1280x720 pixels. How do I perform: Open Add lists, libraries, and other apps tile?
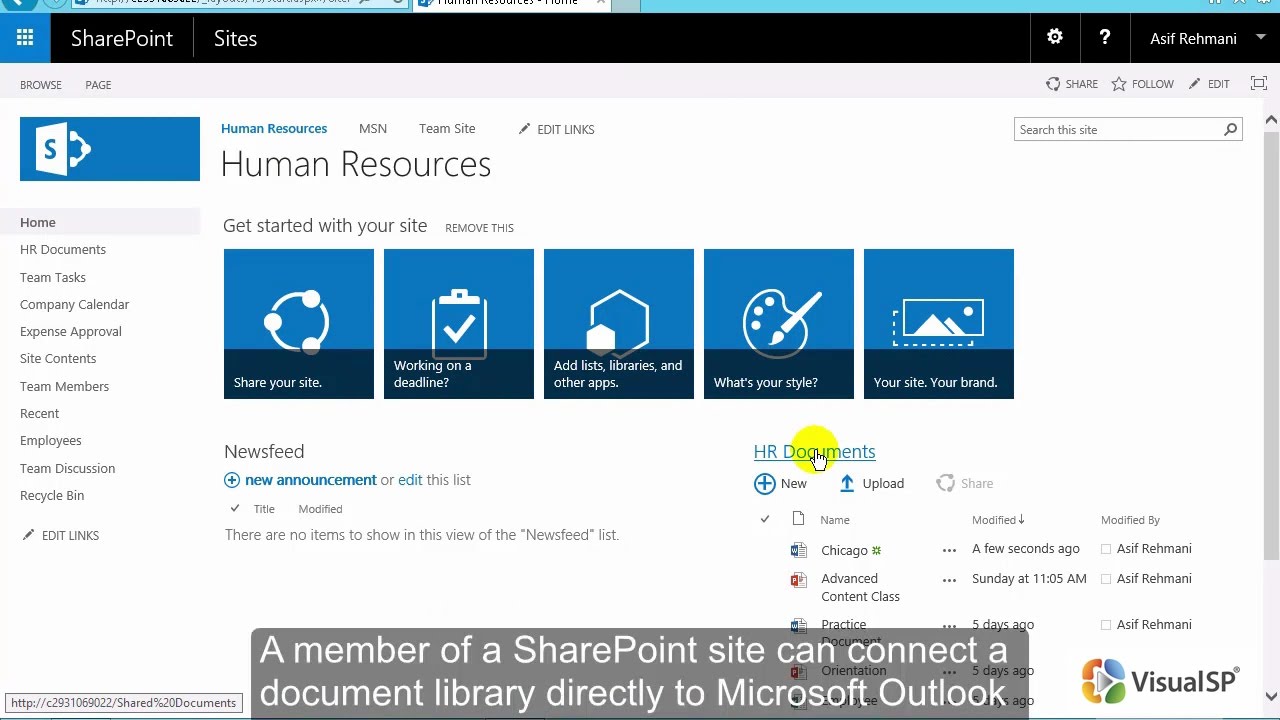click(619, 324)
